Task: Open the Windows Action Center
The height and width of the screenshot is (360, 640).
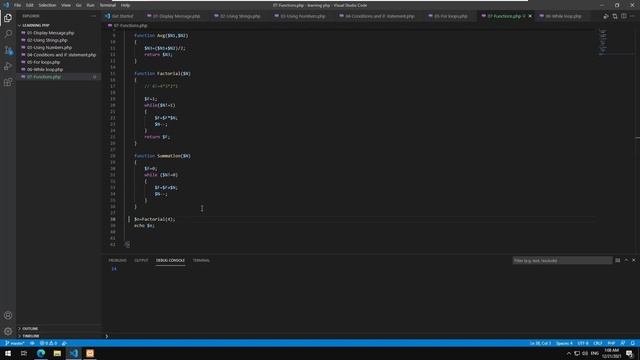Action: click(630, 353)
